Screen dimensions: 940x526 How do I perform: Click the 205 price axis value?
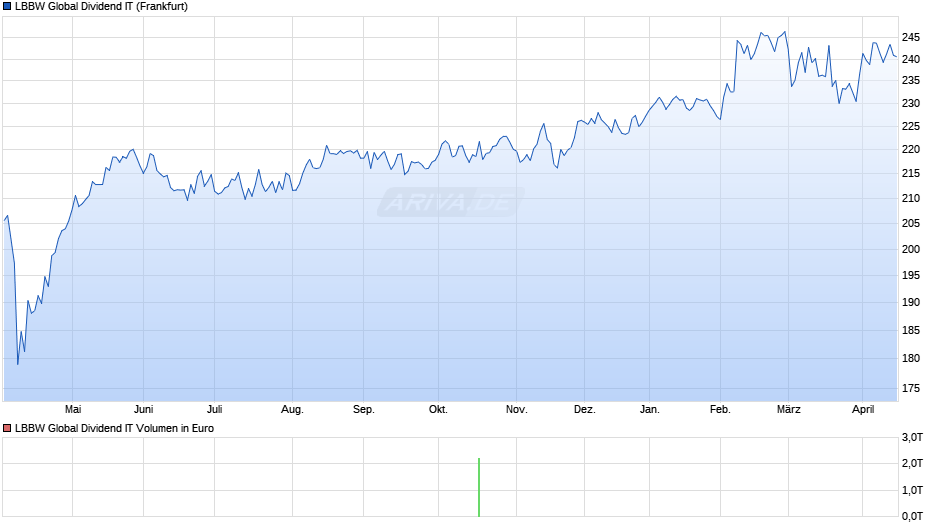click(911, 223)
